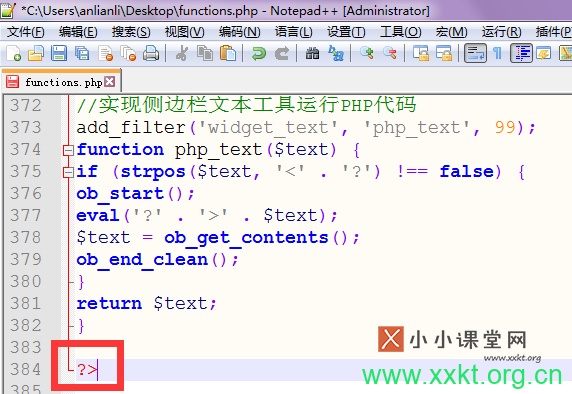
Task: Open the 编码(N) menu
Action: coord(240,32)
